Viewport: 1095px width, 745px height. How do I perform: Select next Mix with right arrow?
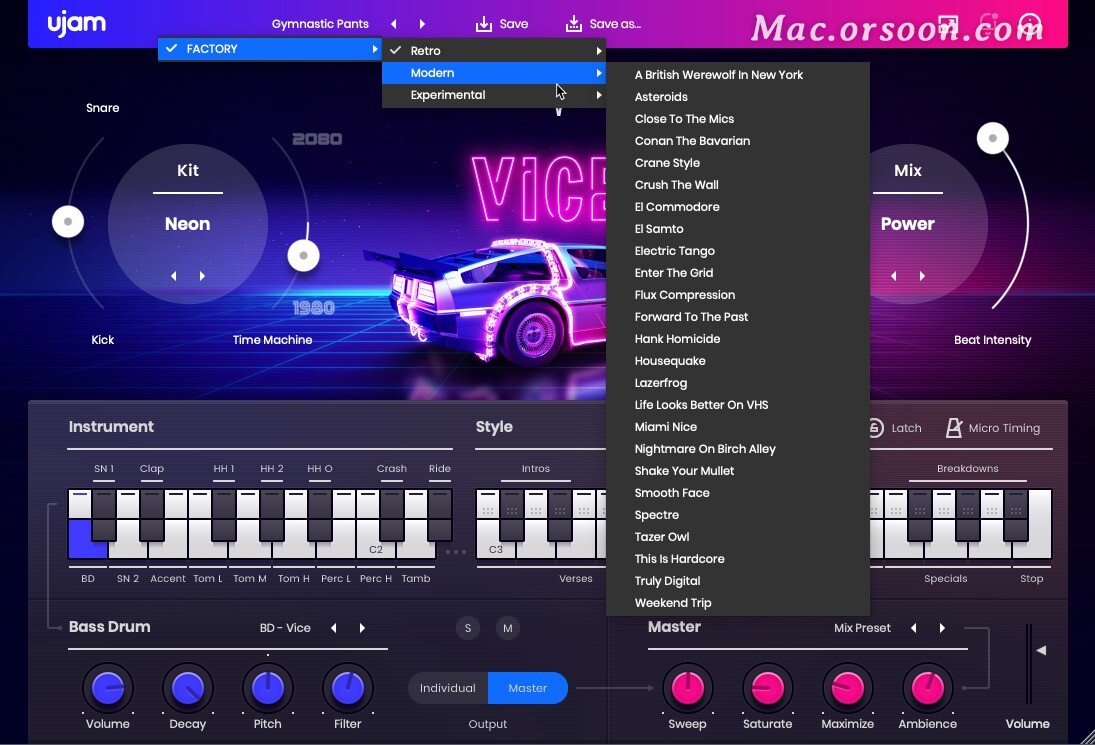pyautogui.click(x=922, y=276)
